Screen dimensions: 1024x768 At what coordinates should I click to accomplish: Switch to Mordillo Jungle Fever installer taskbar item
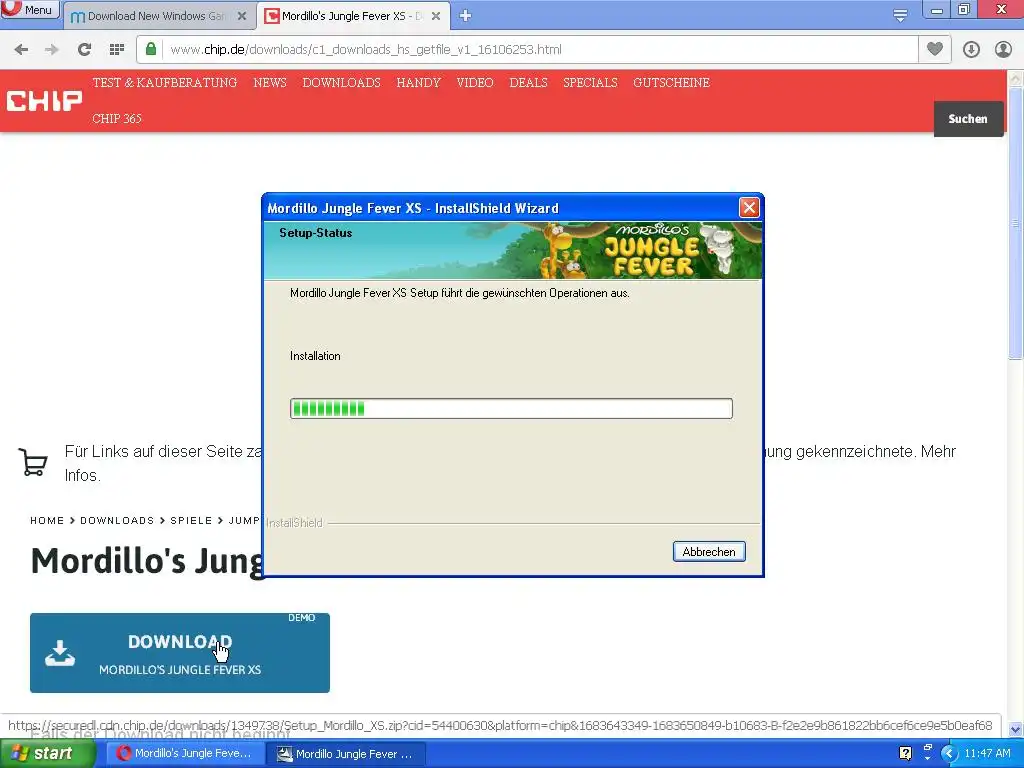click(x=346, y=754)
